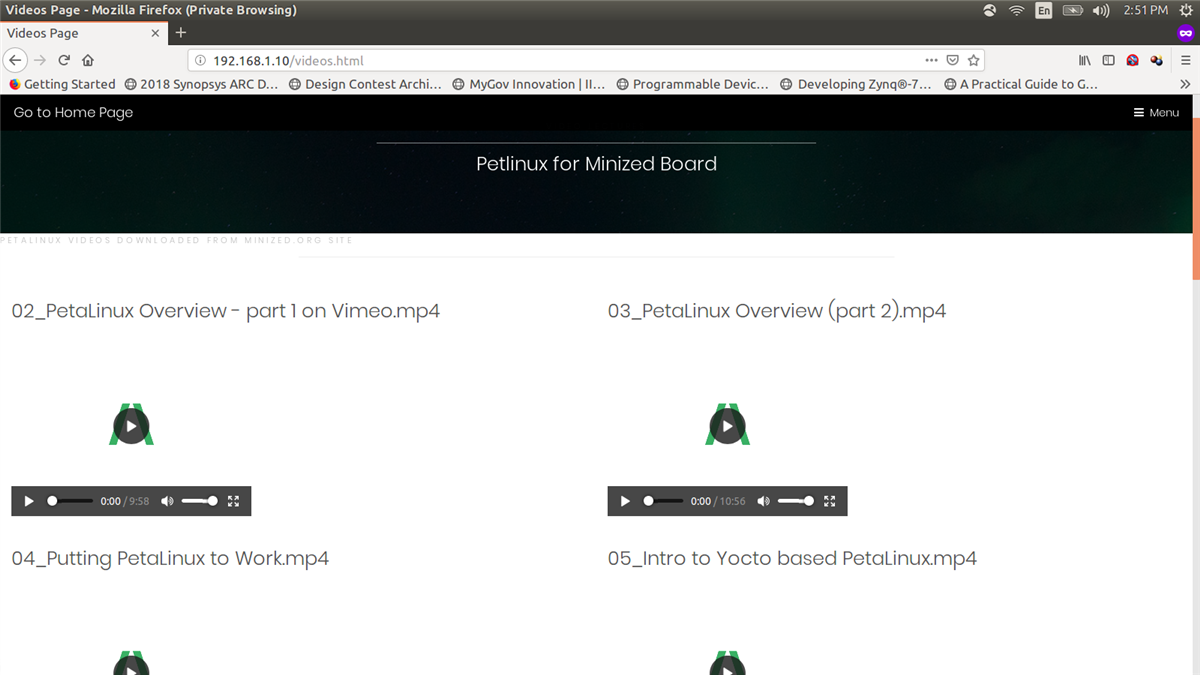This screenshot has height=675, width=1200.
Task: Play 05_Intro to Yocto video overlay button
Action: point(727,665)
